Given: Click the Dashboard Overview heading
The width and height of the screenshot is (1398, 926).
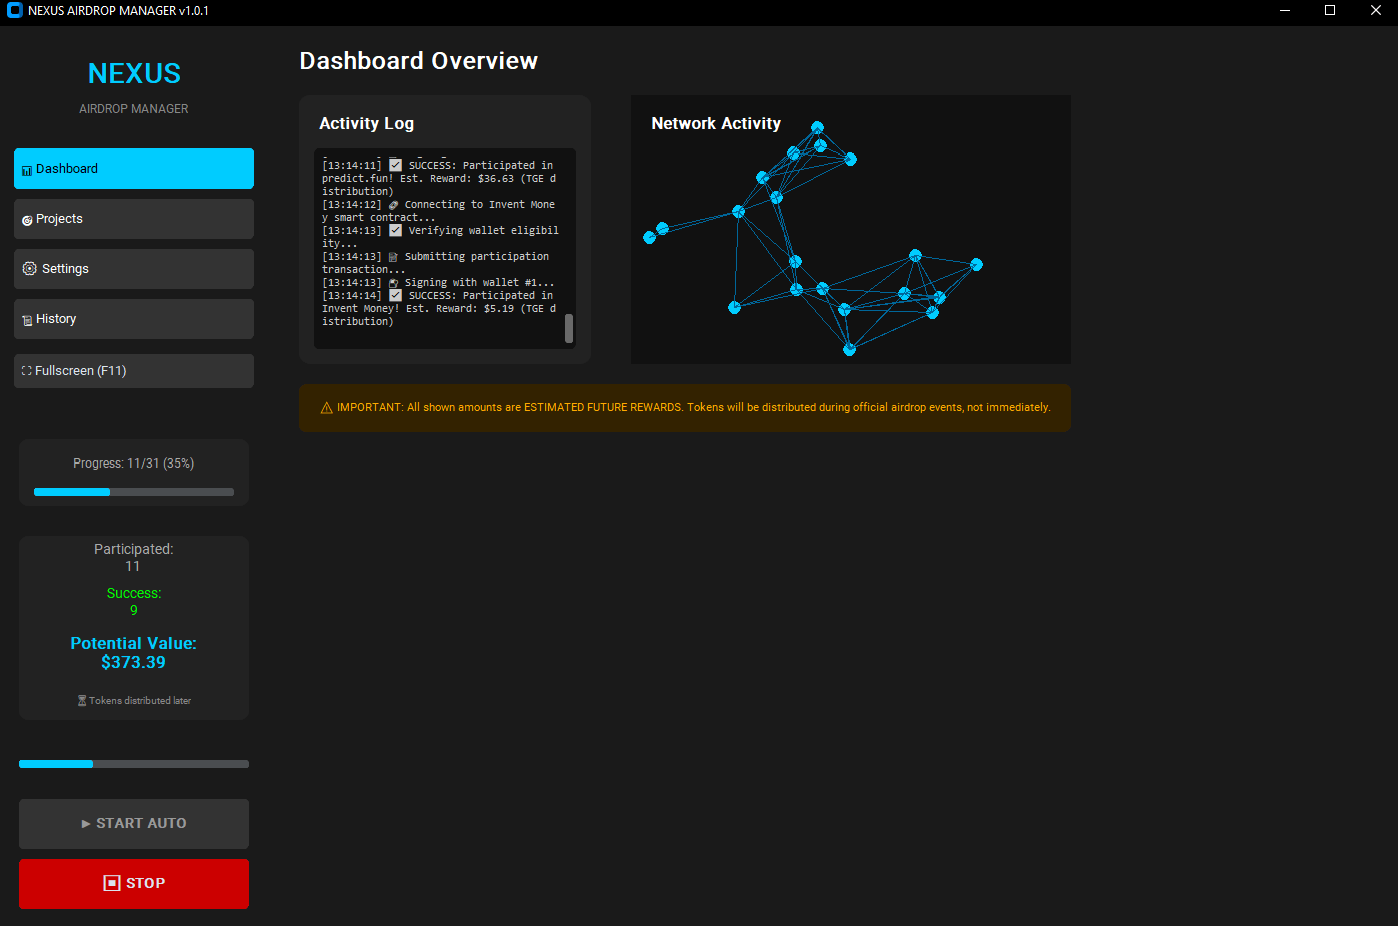Looking at the screenshot, I should pos(419,61).
